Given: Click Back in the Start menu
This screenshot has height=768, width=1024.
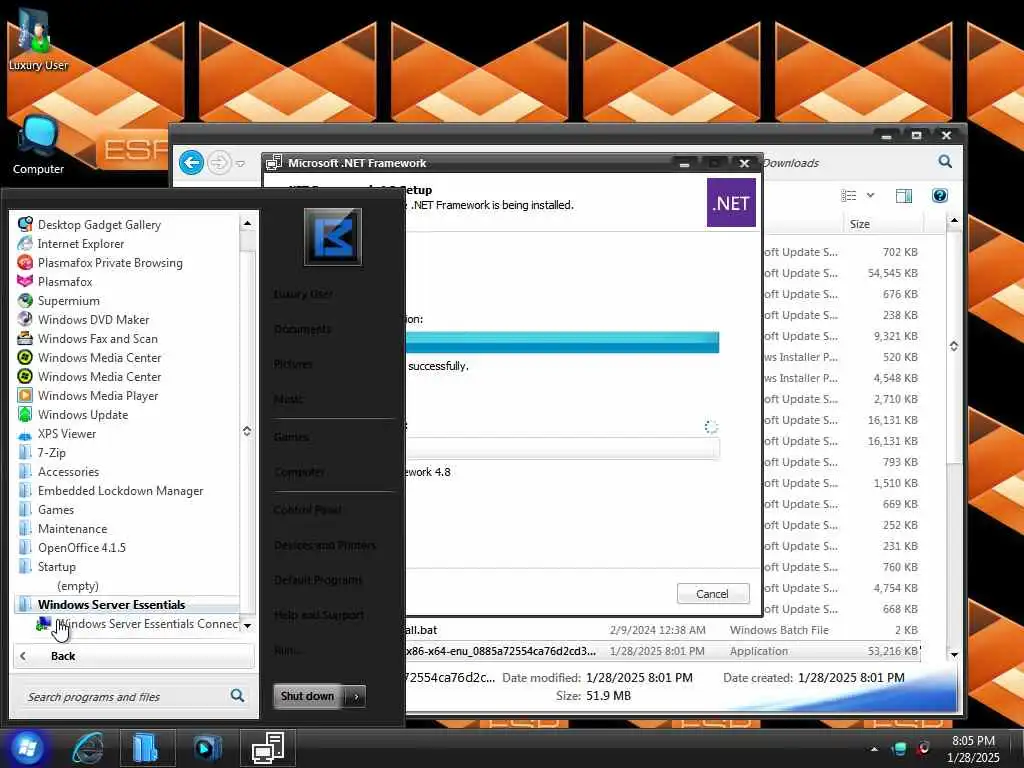Looking at the screenshot, I should 133,656.
